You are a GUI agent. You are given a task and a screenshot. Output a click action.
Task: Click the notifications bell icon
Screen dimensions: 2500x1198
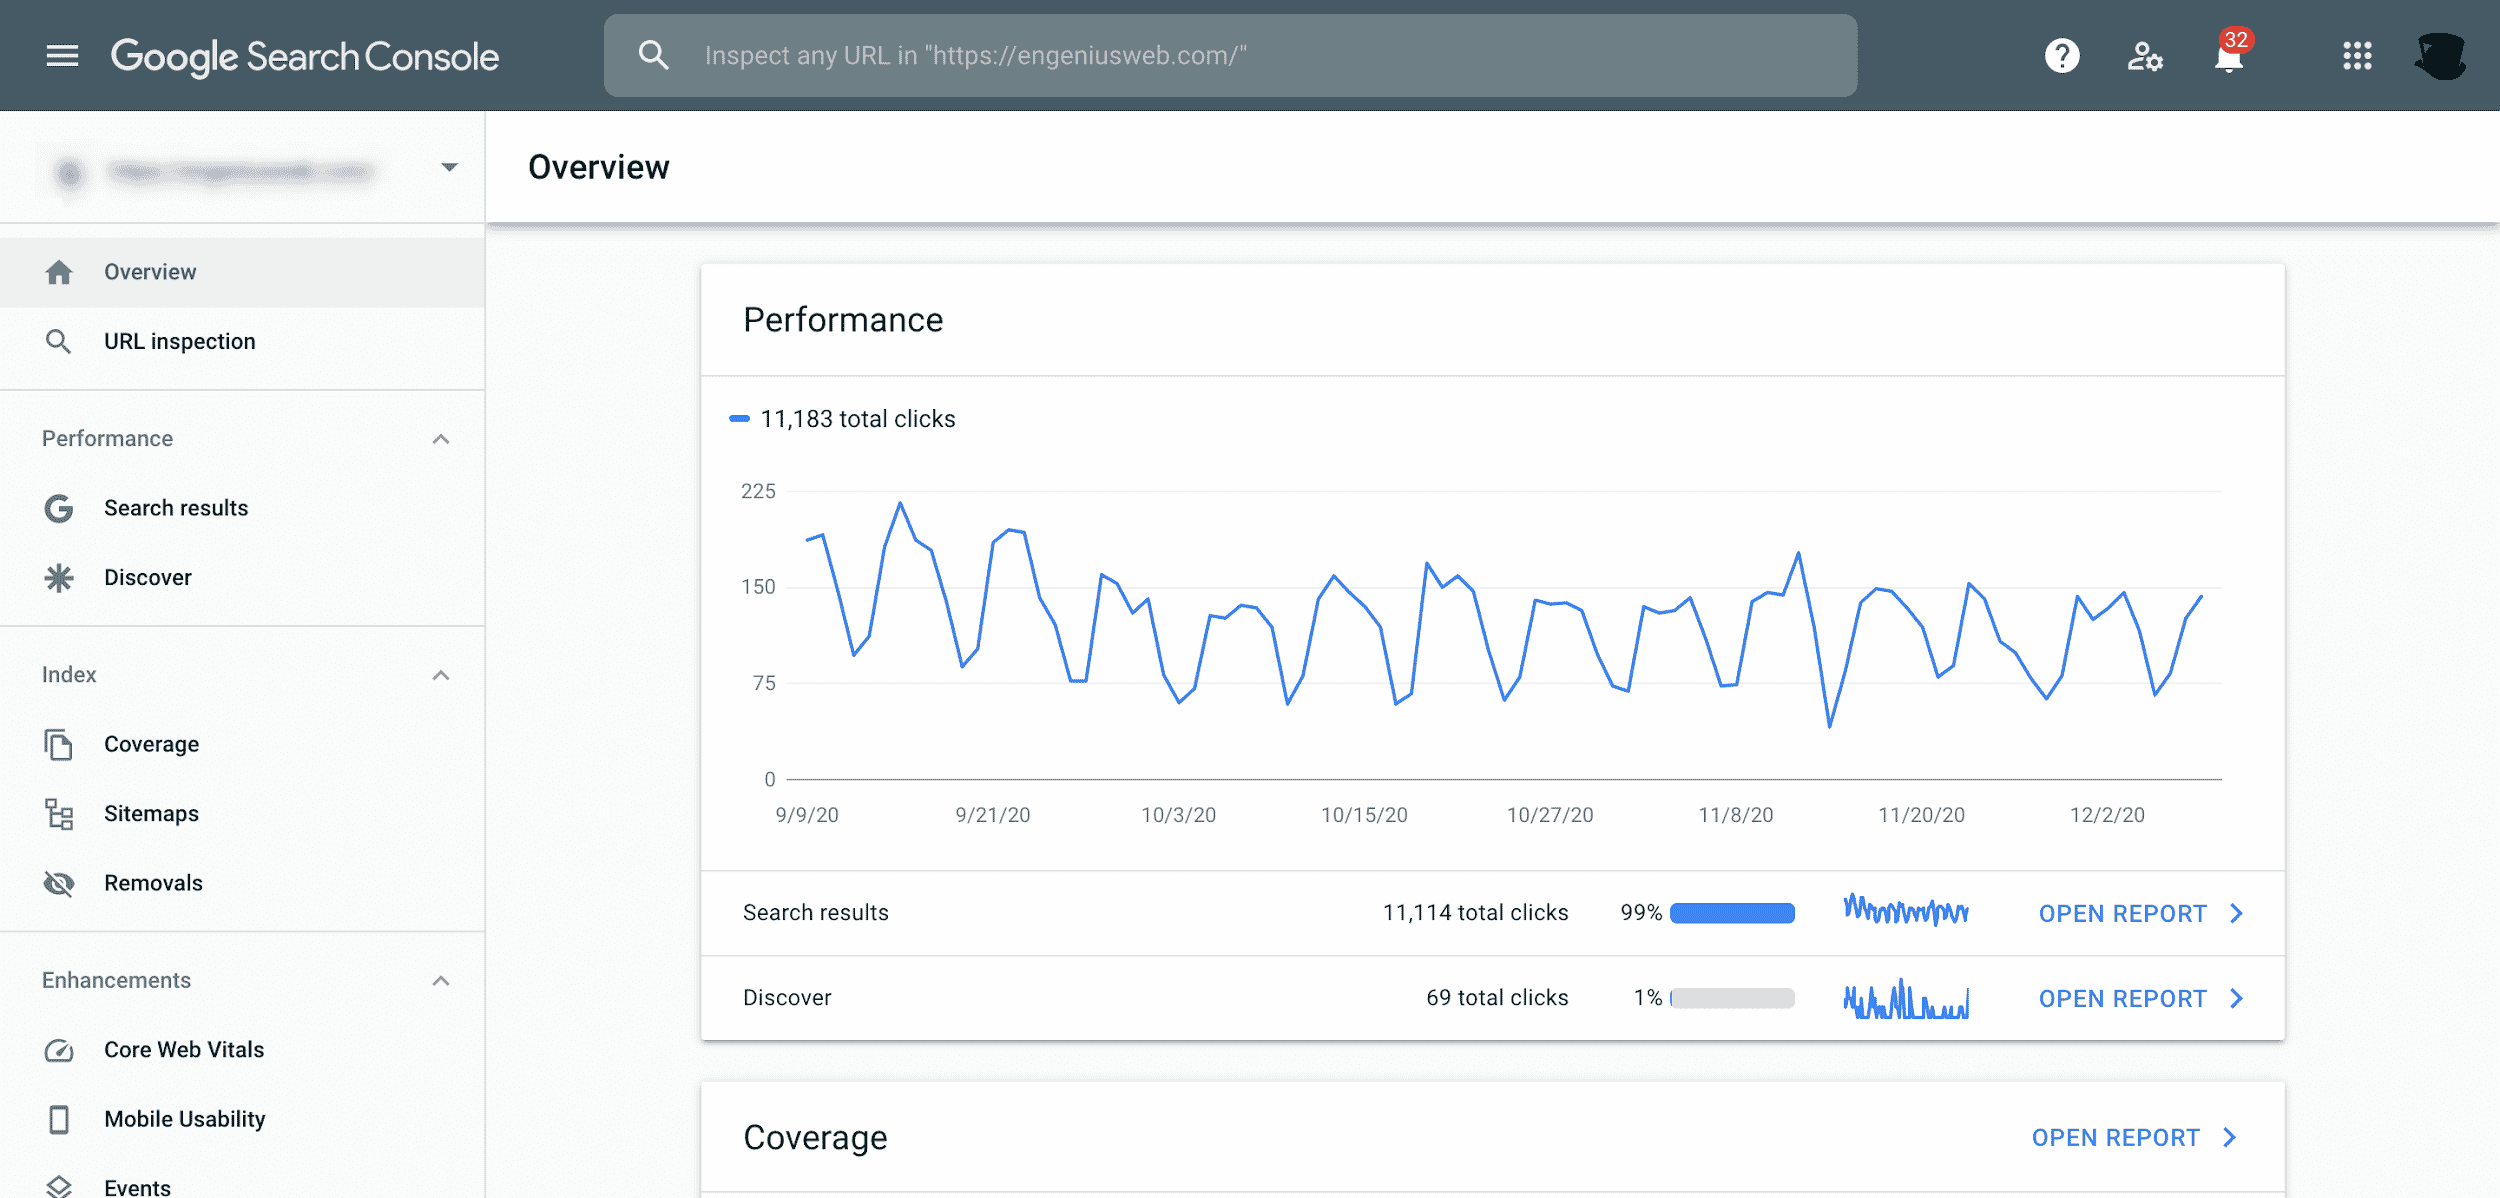click(2229, 57)
